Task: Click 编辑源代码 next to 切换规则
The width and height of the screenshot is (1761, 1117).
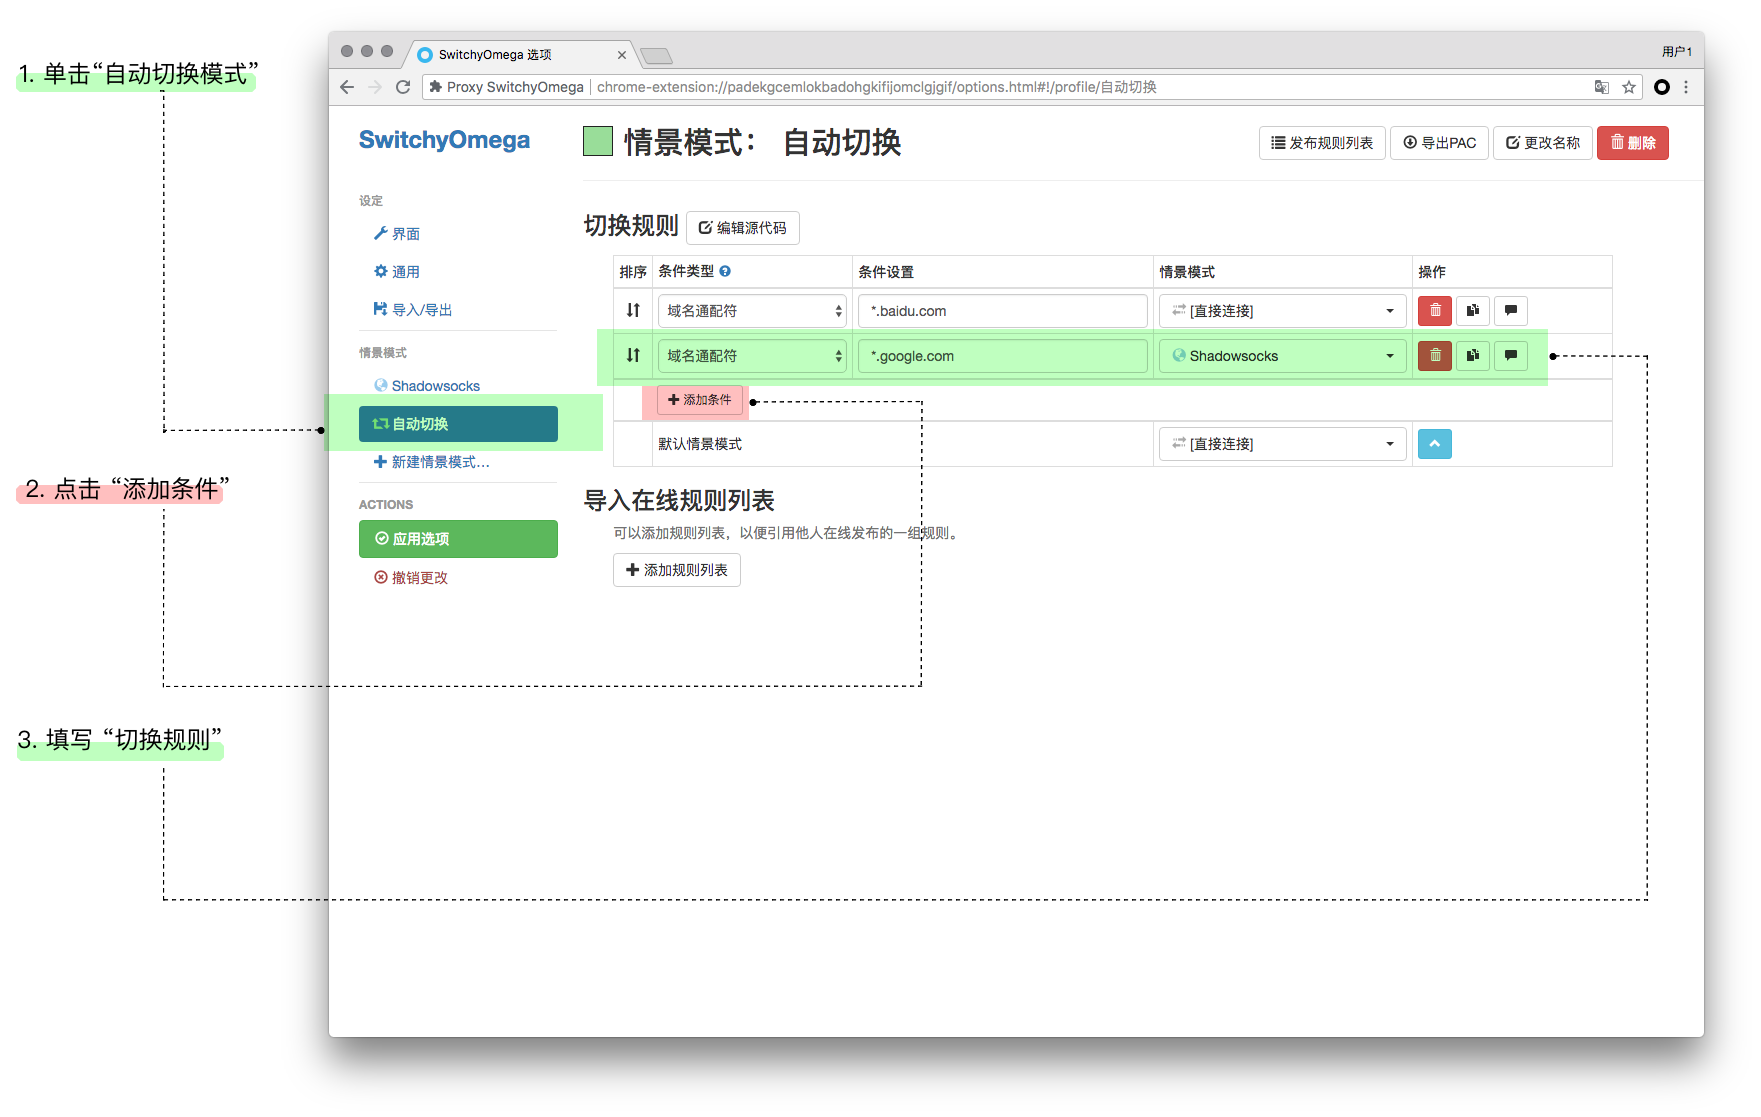Action: 743,228
